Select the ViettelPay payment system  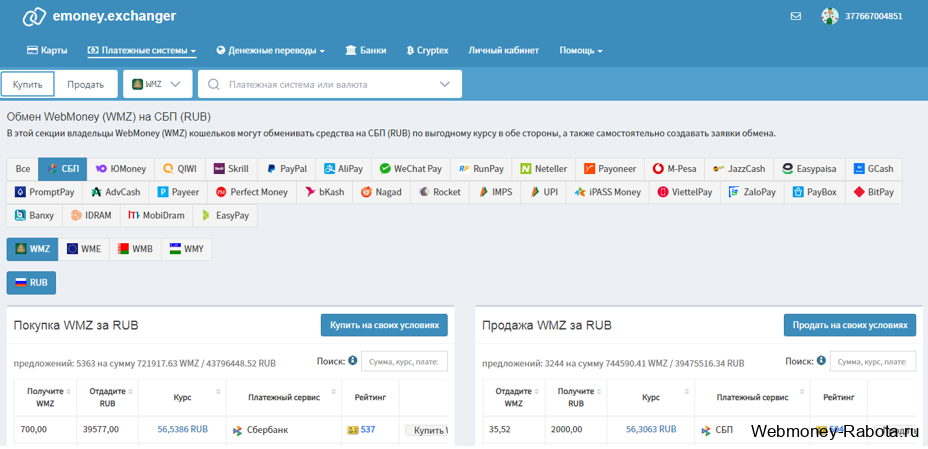(x=684, y=192)
